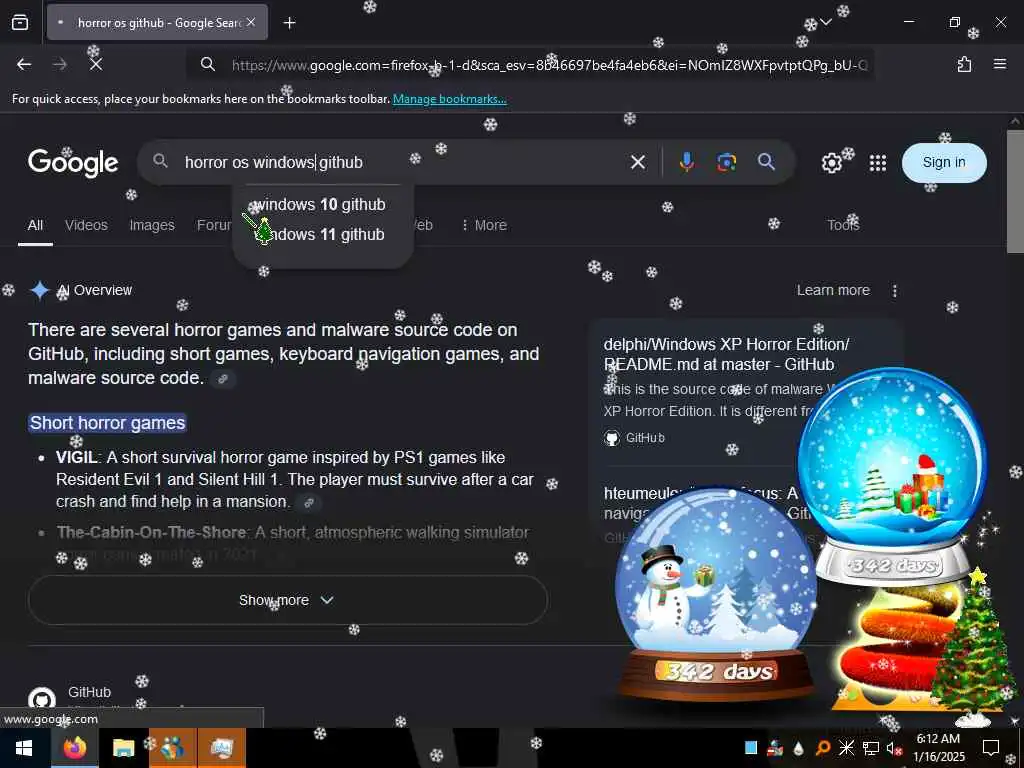The image size is (1024, 768).
Task: Click GitHub source under Horror Edition card
Action: point(635,438)
